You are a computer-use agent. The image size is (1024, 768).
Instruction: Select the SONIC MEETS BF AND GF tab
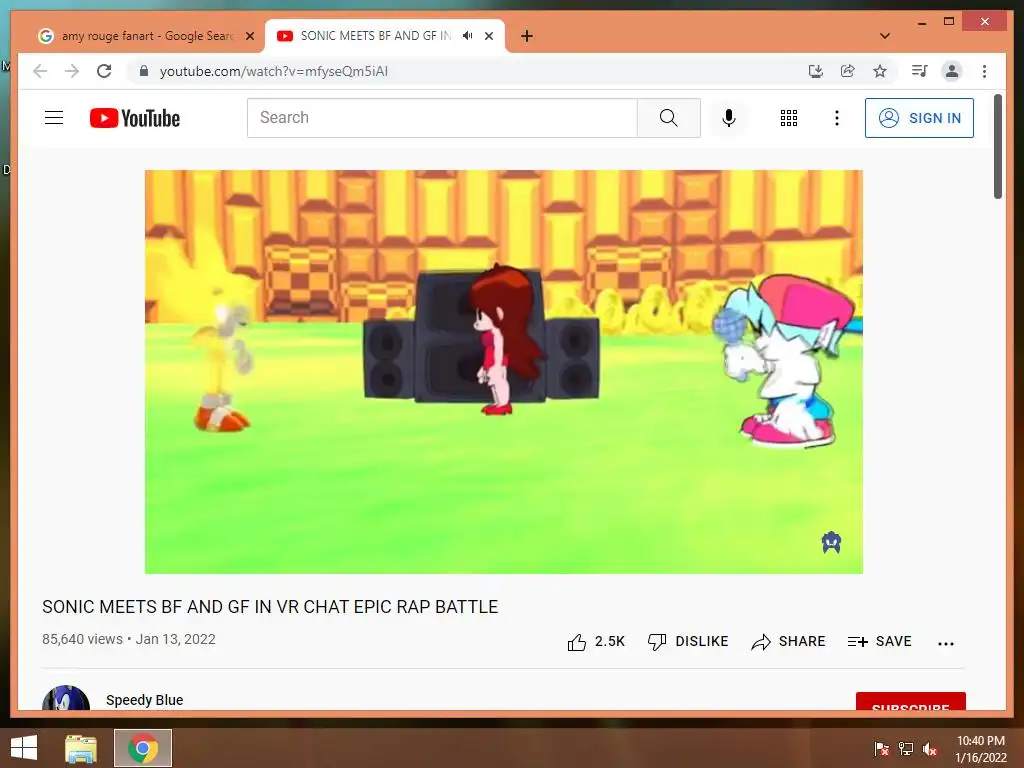375,36
